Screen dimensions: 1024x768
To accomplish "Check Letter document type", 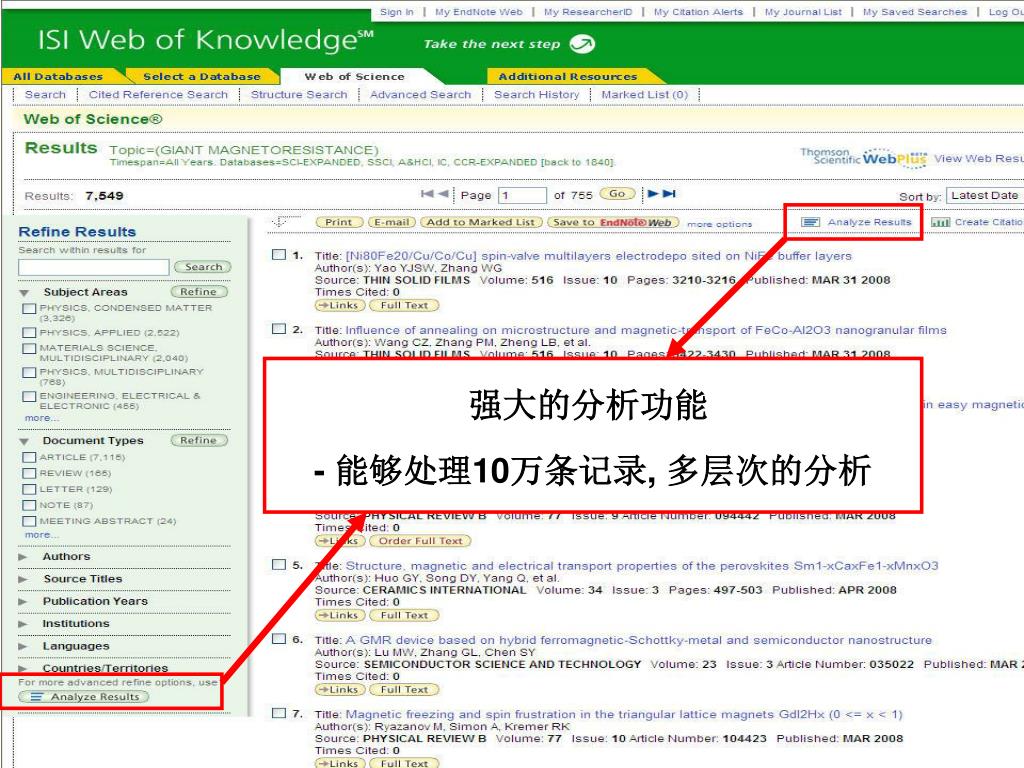I will tap(29, 489).
